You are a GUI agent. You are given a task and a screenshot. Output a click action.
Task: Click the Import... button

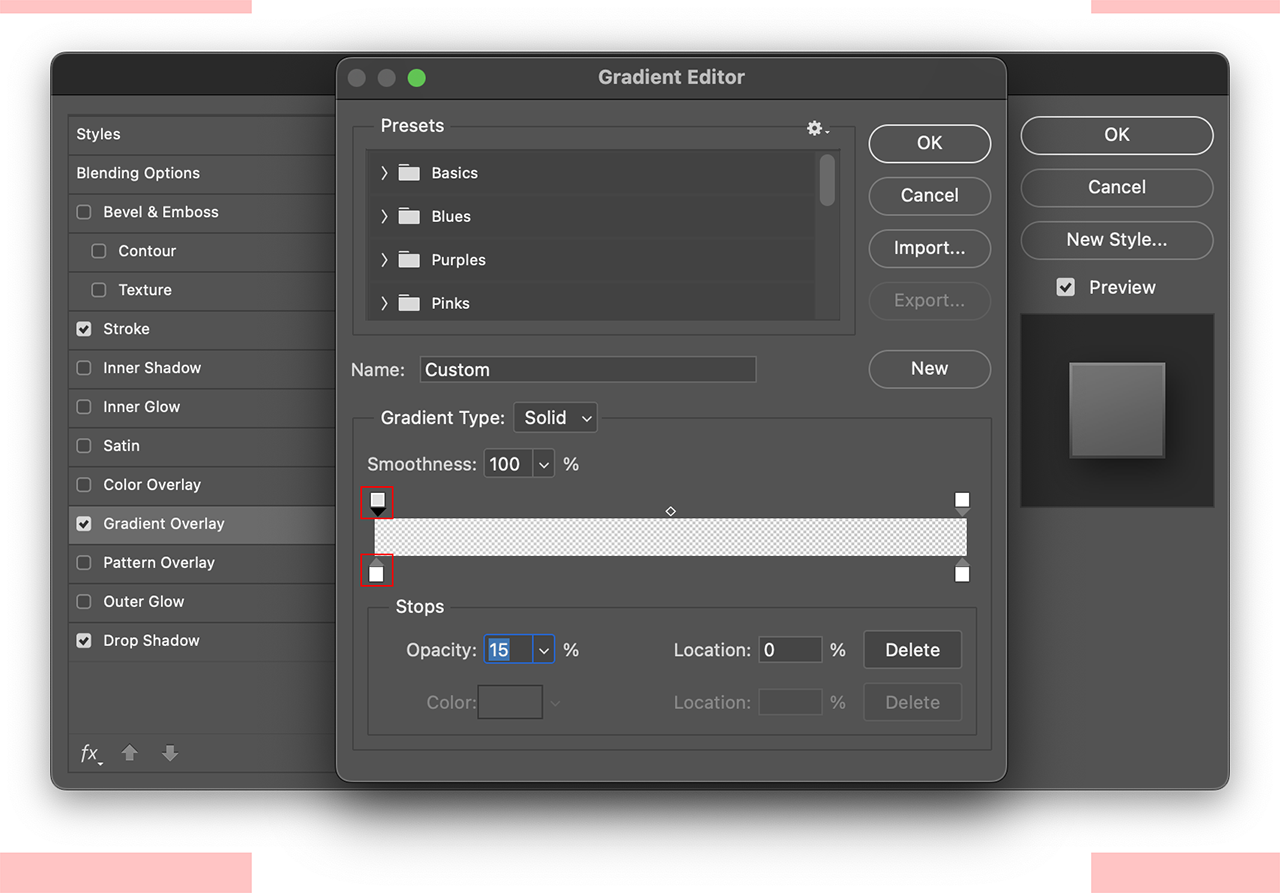[x=930, y=248]
